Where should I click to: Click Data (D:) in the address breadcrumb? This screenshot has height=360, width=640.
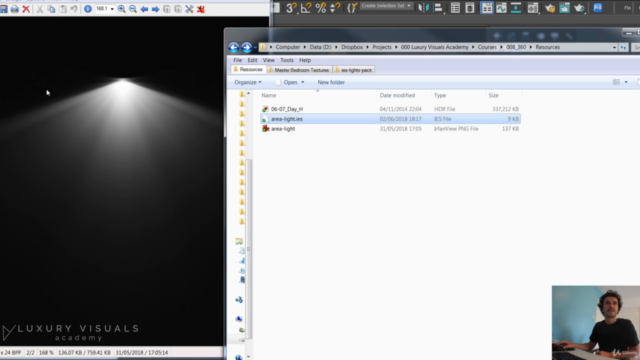pos(320,47)
